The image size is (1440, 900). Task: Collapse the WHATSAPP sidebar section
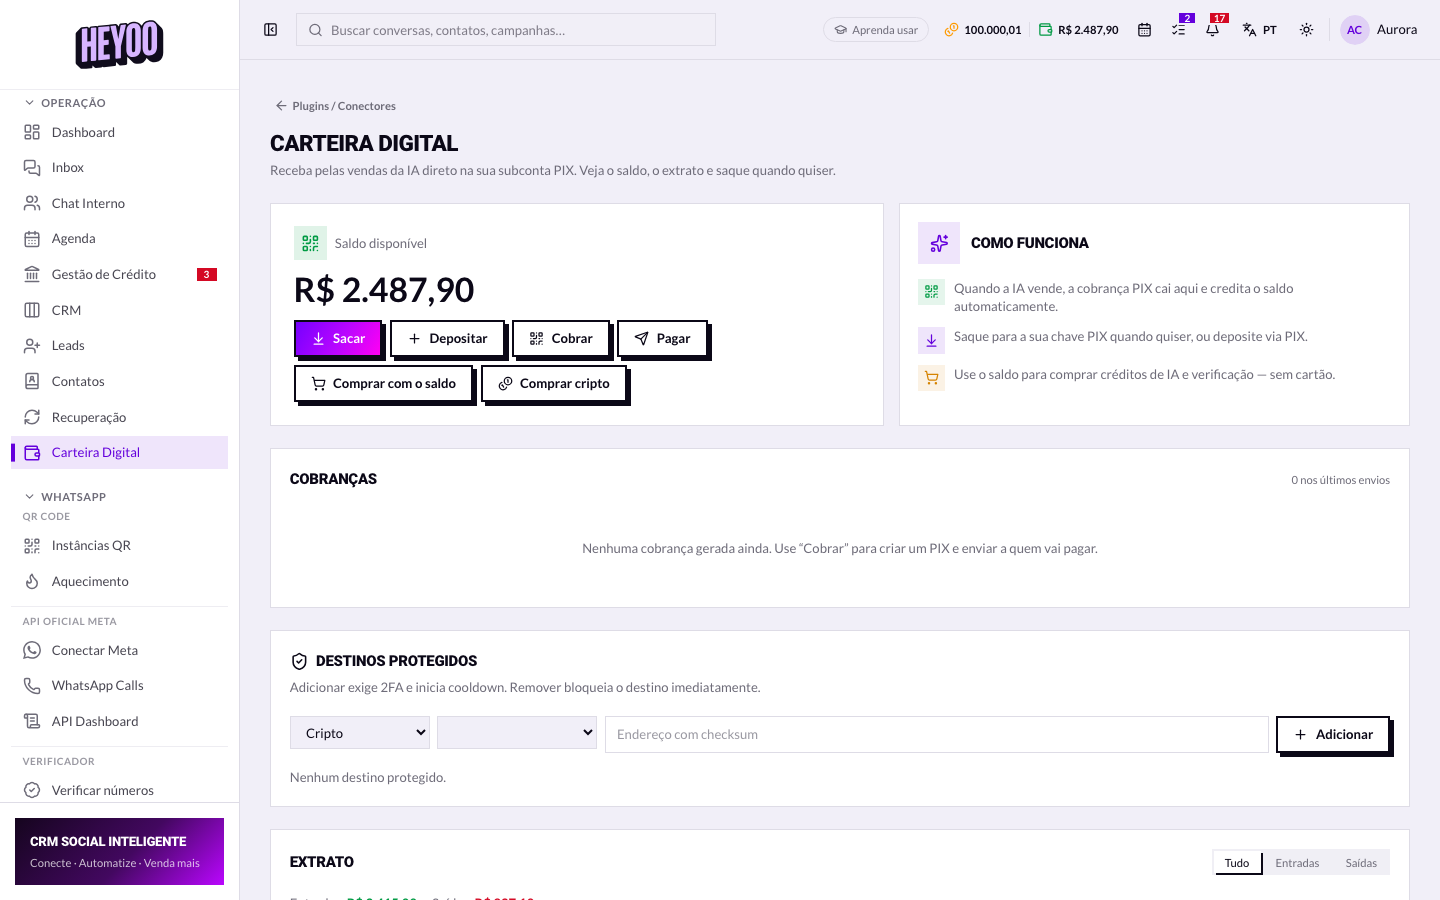(x=65, y=497)
